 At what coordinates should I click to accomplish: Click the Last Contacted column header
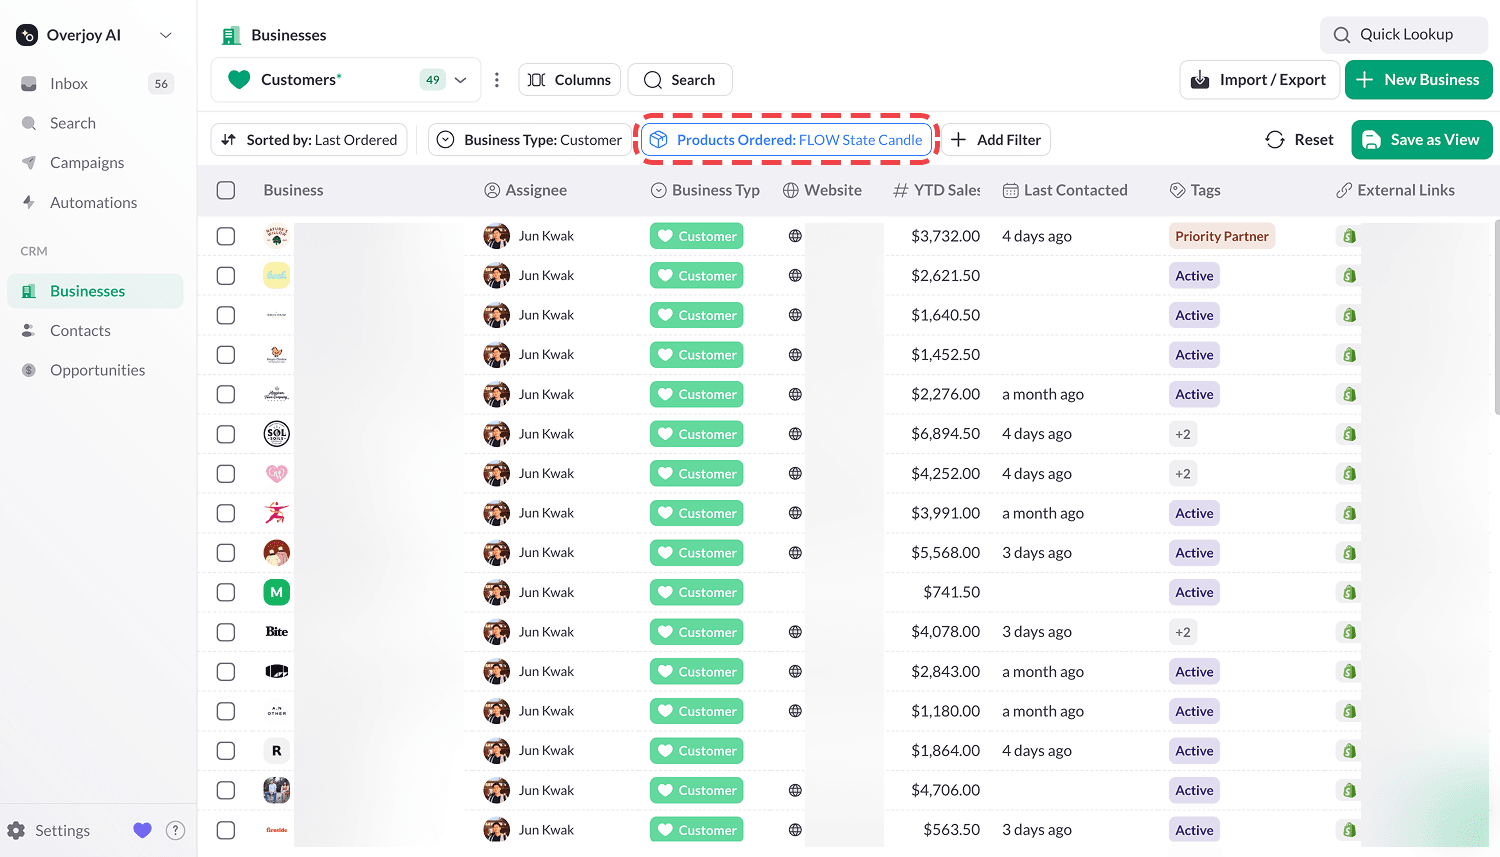1065,190
